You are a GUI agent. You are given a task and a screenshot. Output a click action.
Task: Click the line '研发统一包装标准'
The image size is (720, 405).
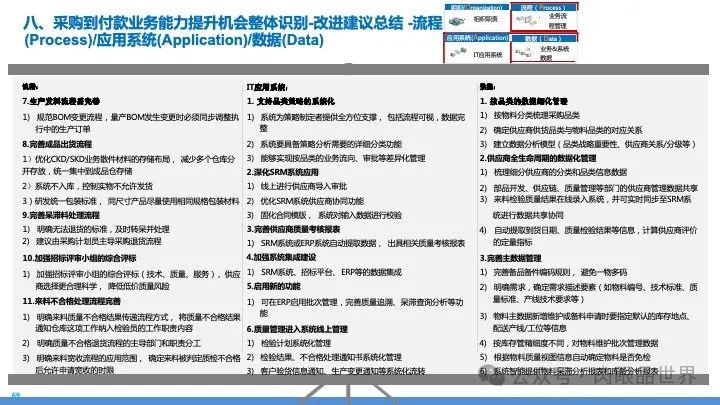click(x=130, y=201)
